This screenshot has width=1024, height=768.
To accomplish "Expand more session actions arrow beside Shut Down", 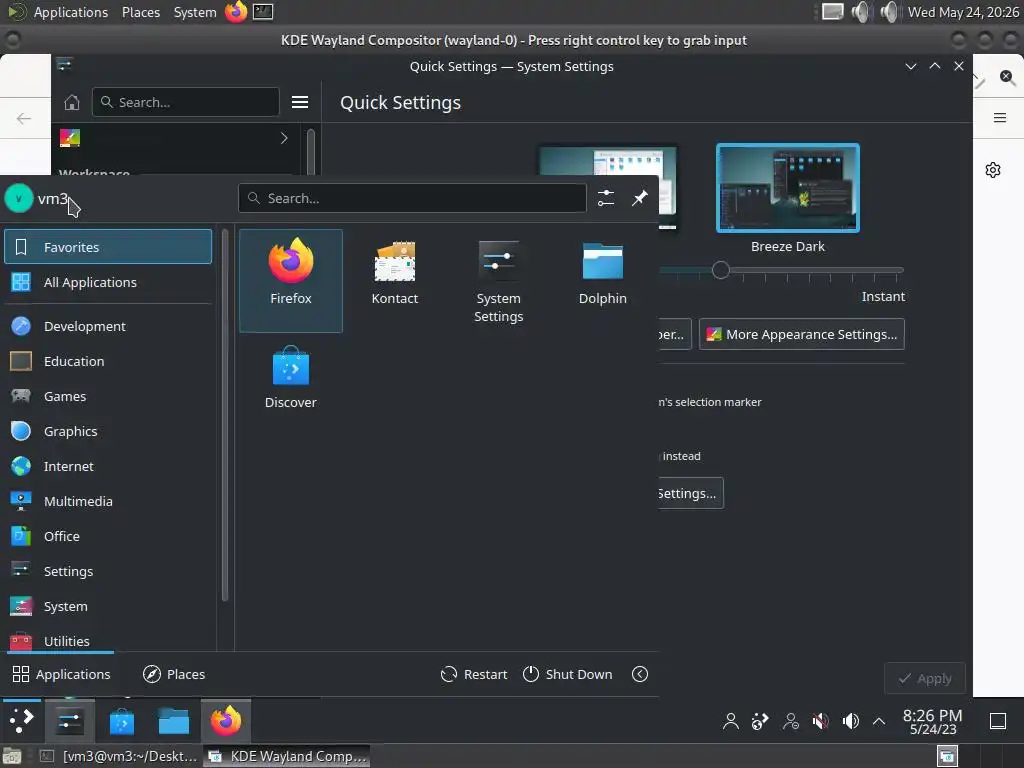I will (640, 674).
